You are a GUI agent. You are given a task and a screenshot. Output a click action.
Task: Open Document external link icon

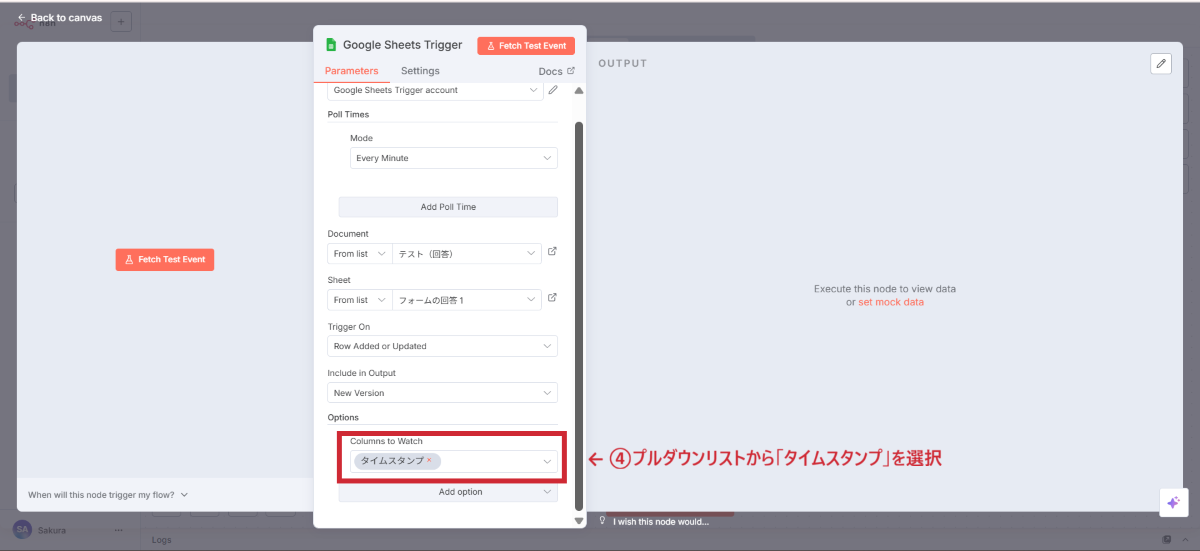[x=552, y=252]
